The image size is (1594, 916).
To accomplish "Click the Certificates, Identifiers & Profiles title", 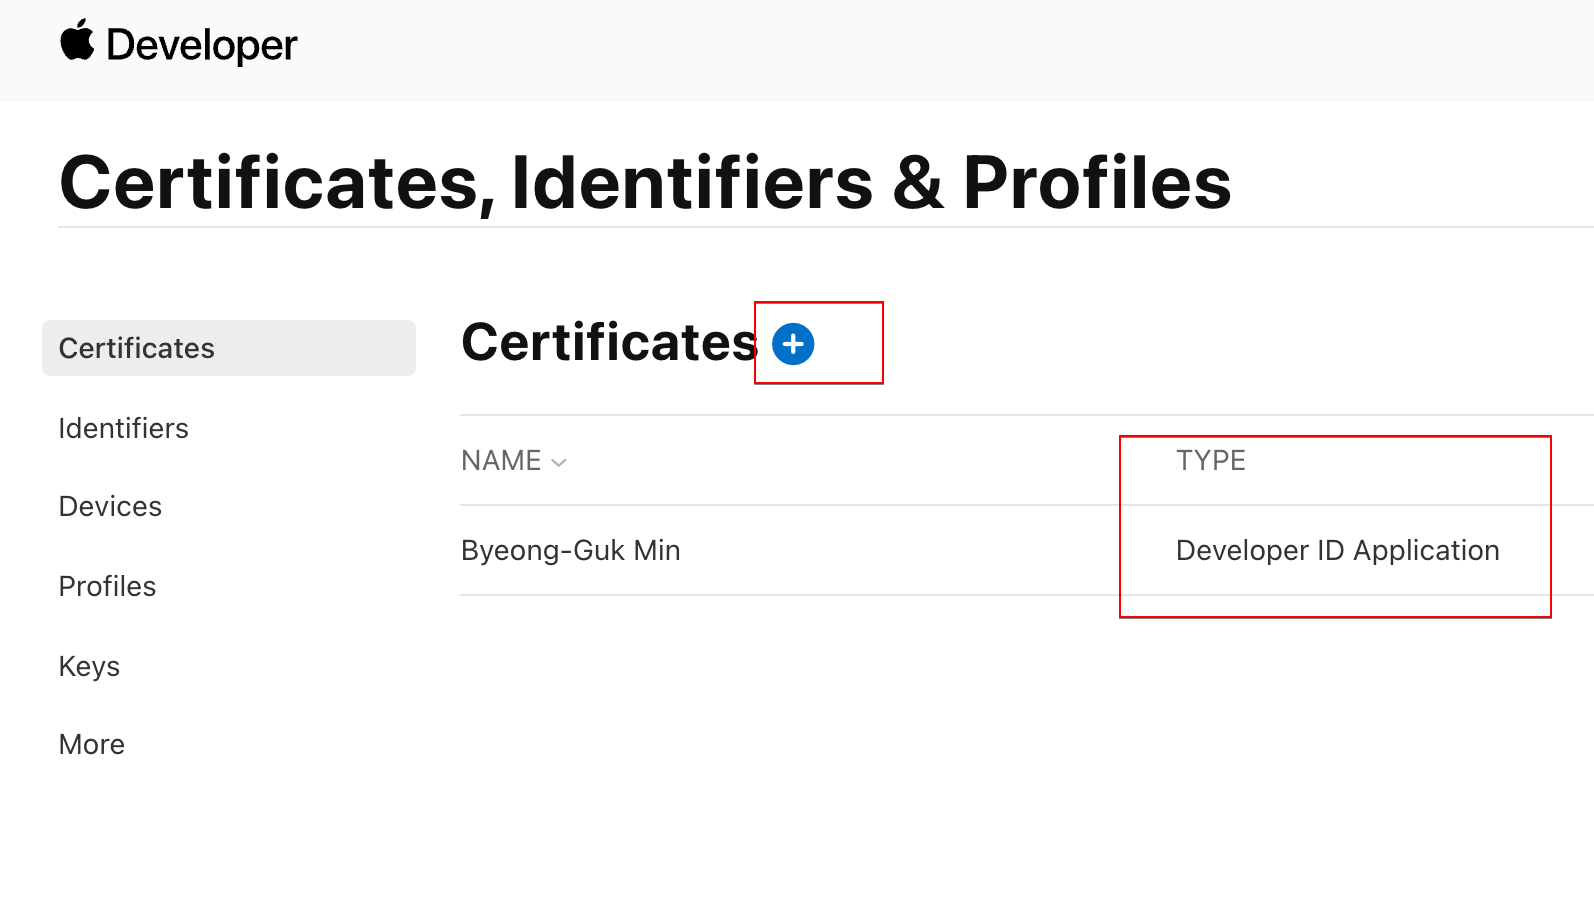I will pyautogui.click(x=646, y=182).
